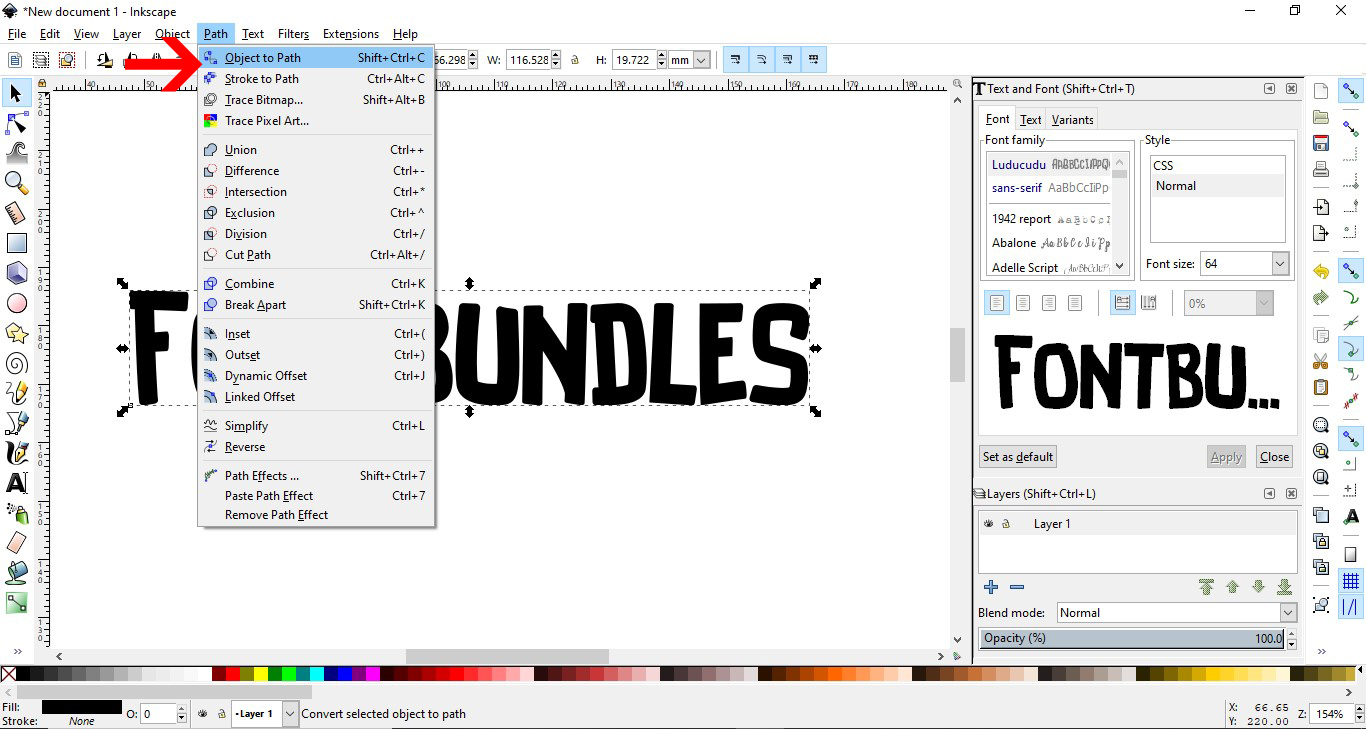Click Close button in Text and Font
1366x729 pixels.
tap(1274, 457)
